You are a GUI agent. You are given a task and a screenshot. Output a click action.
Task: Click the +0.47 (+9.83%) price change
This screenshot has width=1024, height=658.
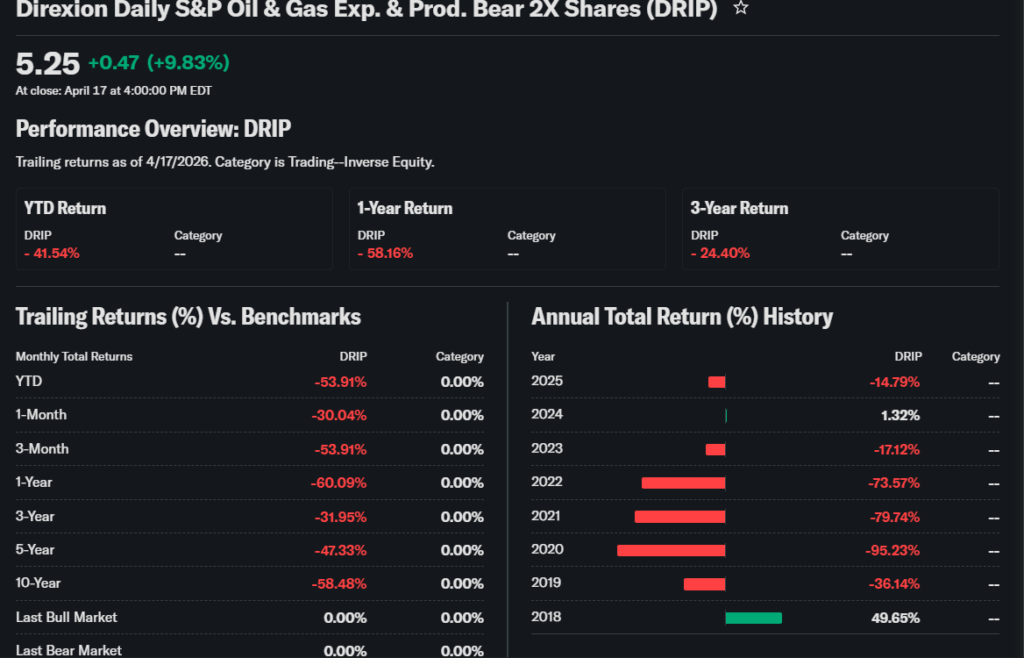pyautogui.click(x=158, y=63)
